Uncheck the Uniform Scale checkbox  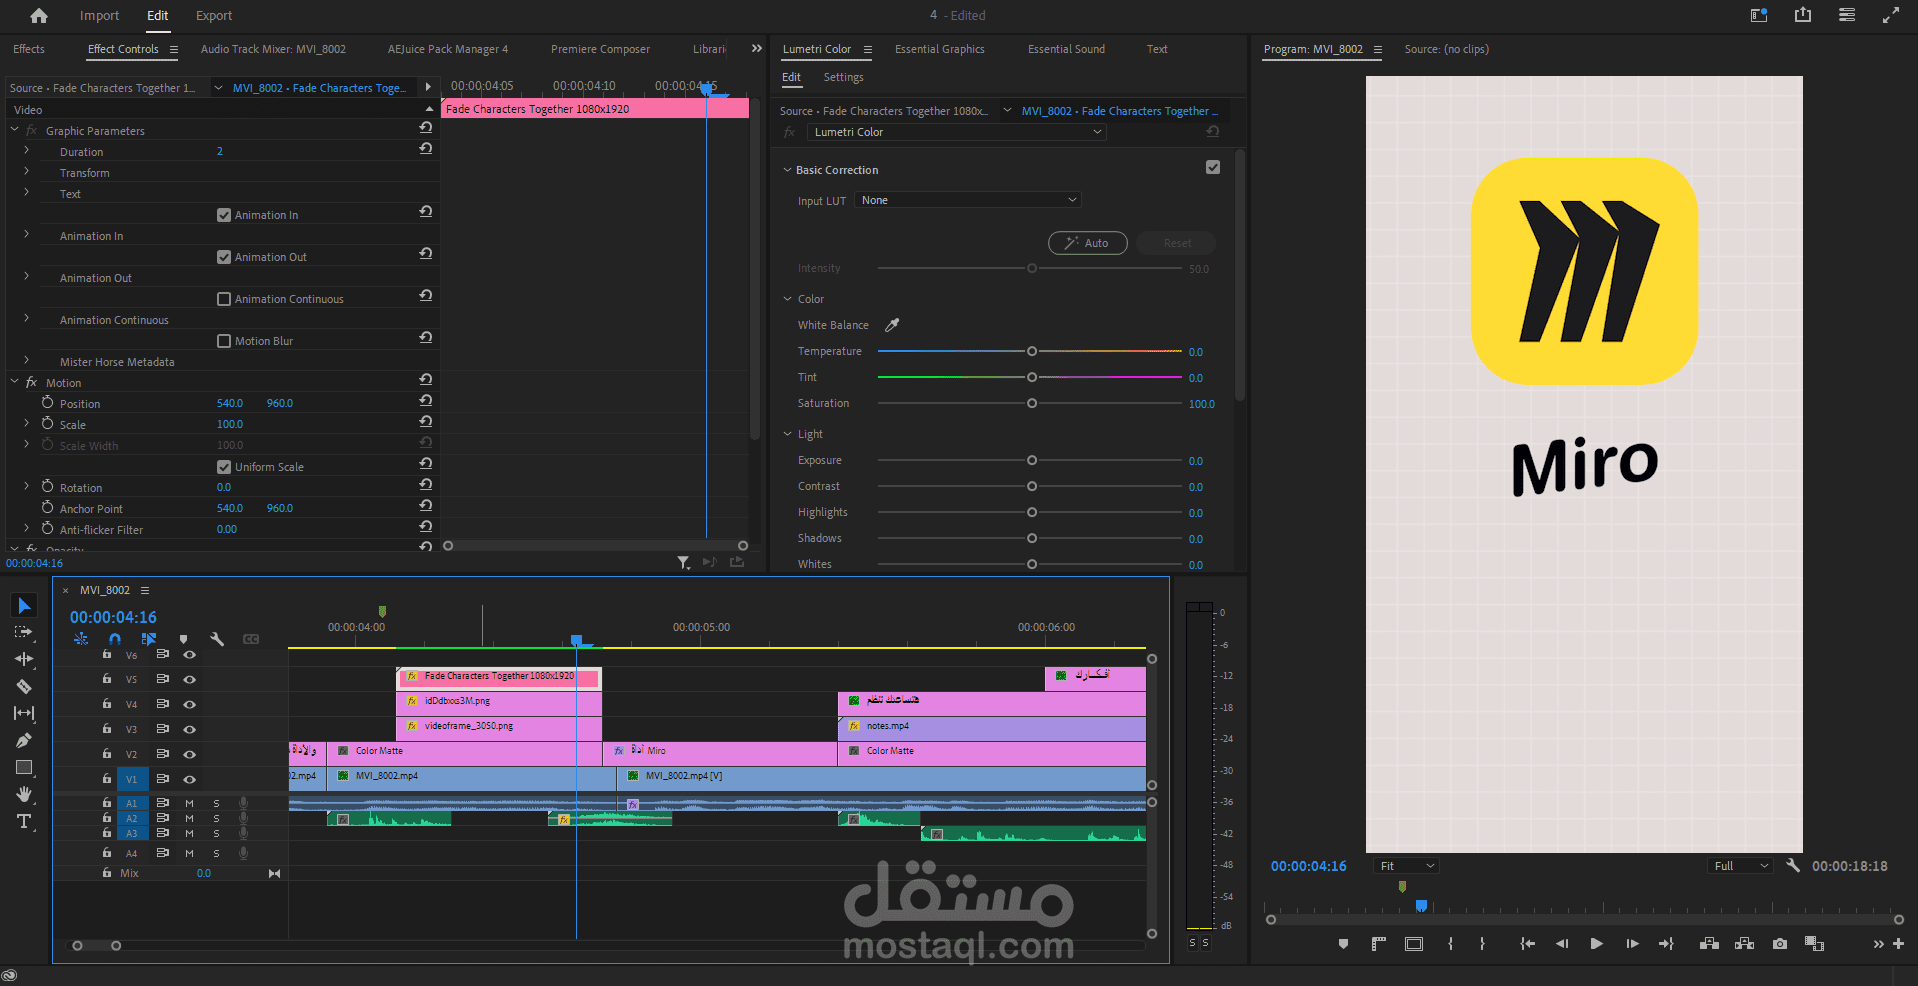click(224, 467)
